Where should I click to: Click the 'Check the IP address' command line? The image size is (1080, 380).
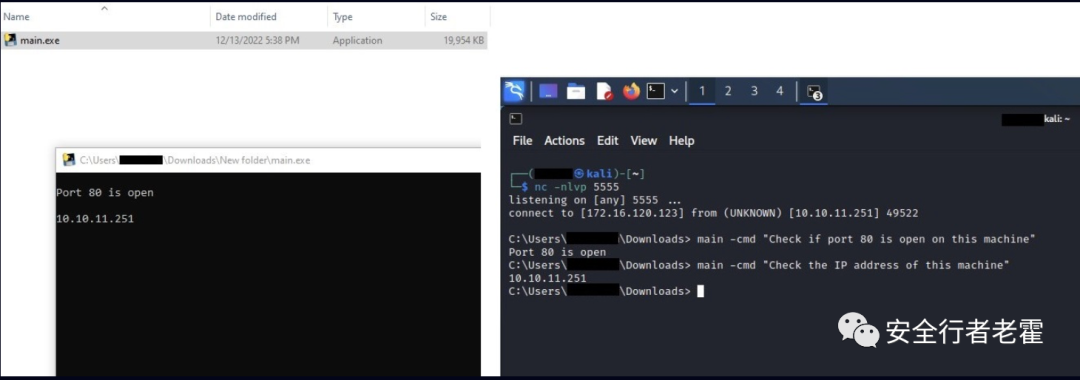click(854, 265)
